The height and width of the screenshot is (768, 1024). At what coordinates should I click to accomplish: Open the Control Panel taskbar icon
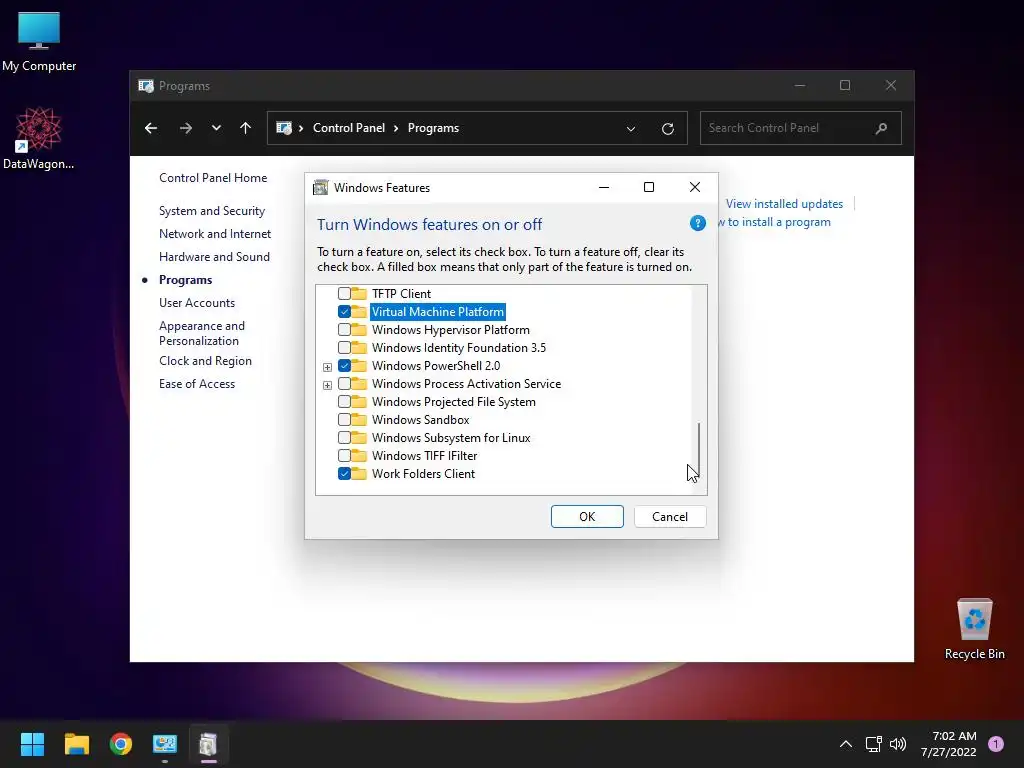pos(165,744)
